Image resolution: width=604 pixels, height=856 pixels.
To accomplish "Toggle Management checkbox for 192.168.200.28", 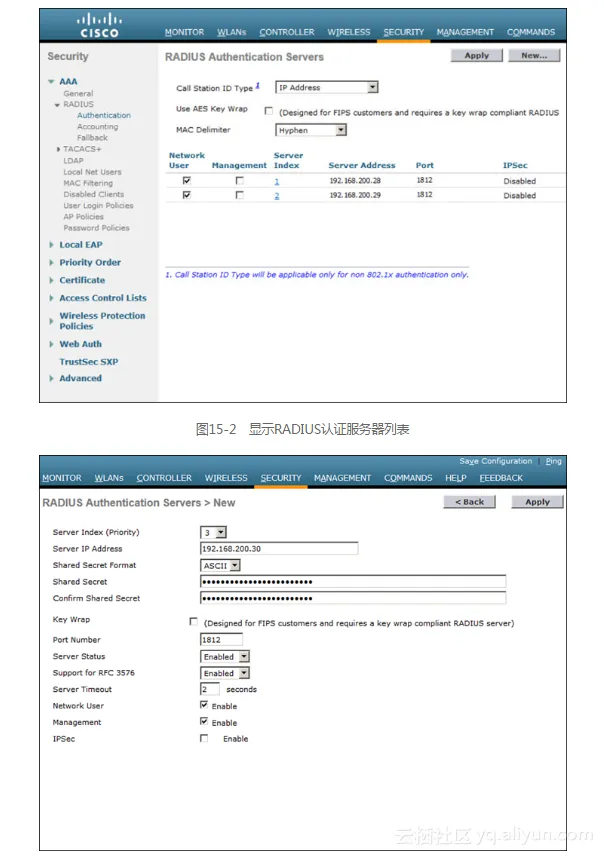I will click(x=239, y=180).
